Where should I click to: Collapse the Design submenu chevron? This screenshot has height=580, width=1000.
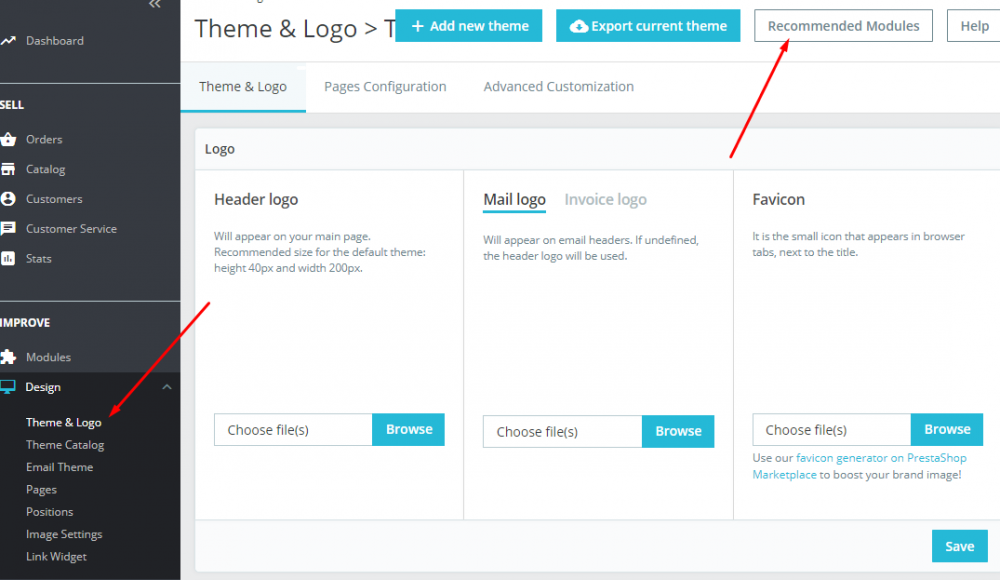tap(166, 387)
